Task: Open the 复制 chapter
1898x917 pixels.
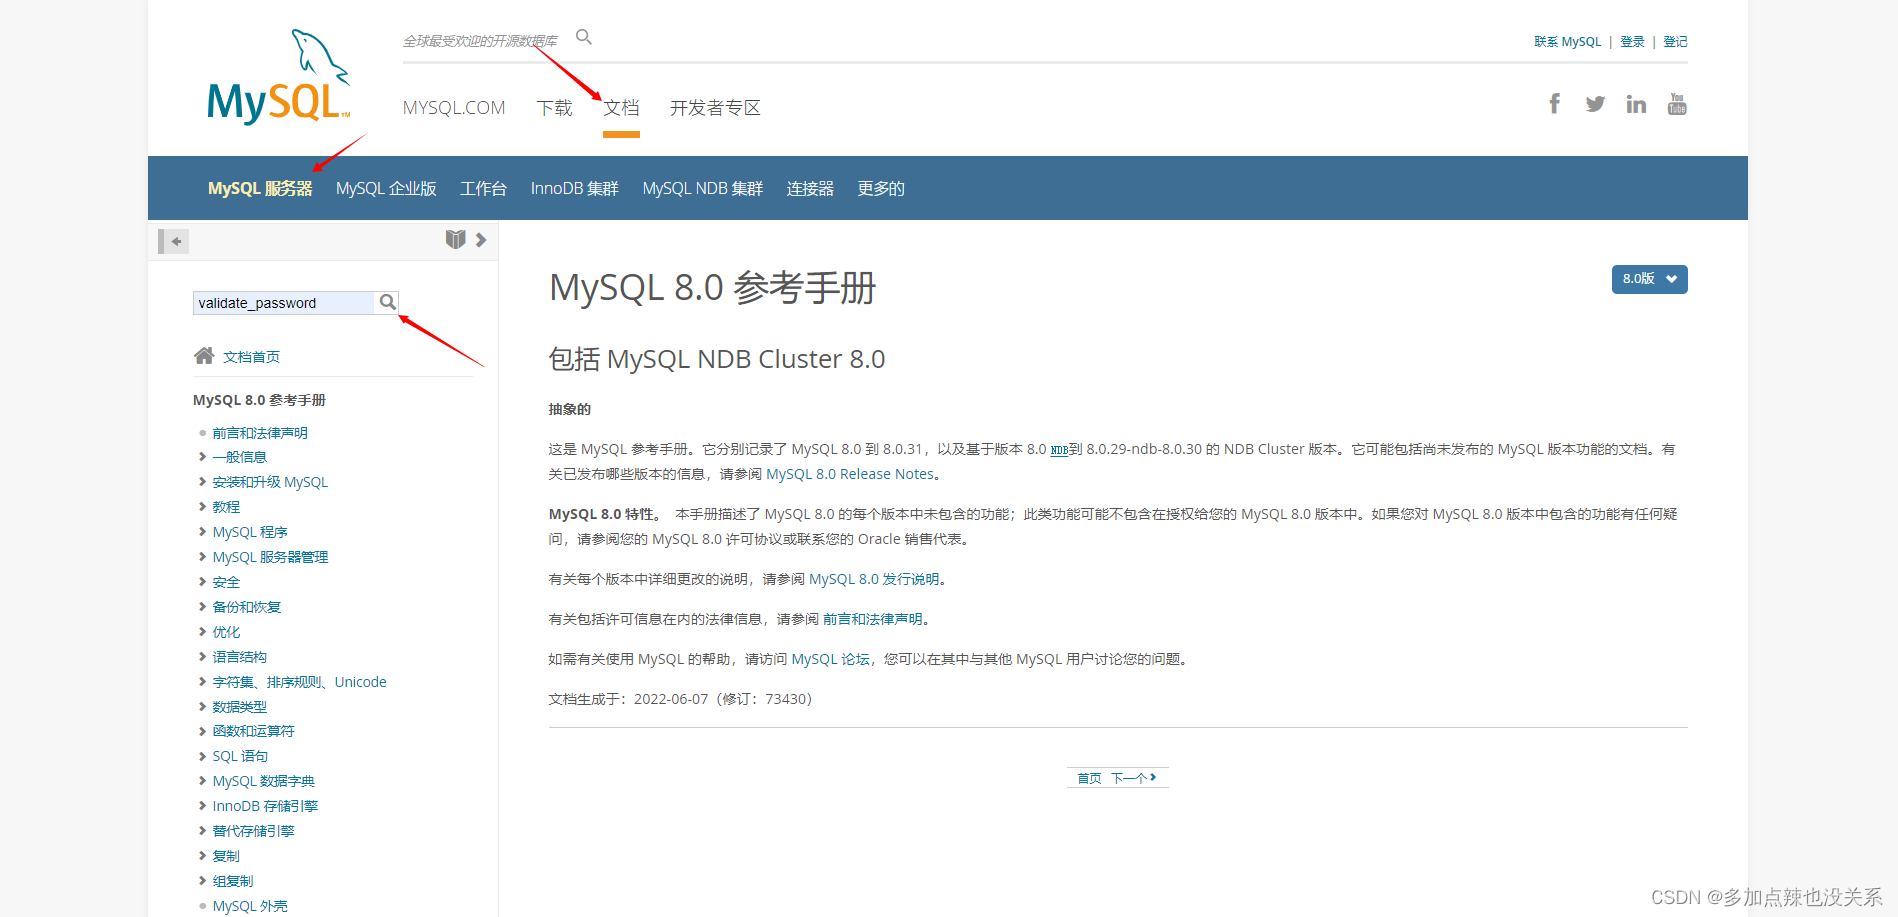Action: 226,856
